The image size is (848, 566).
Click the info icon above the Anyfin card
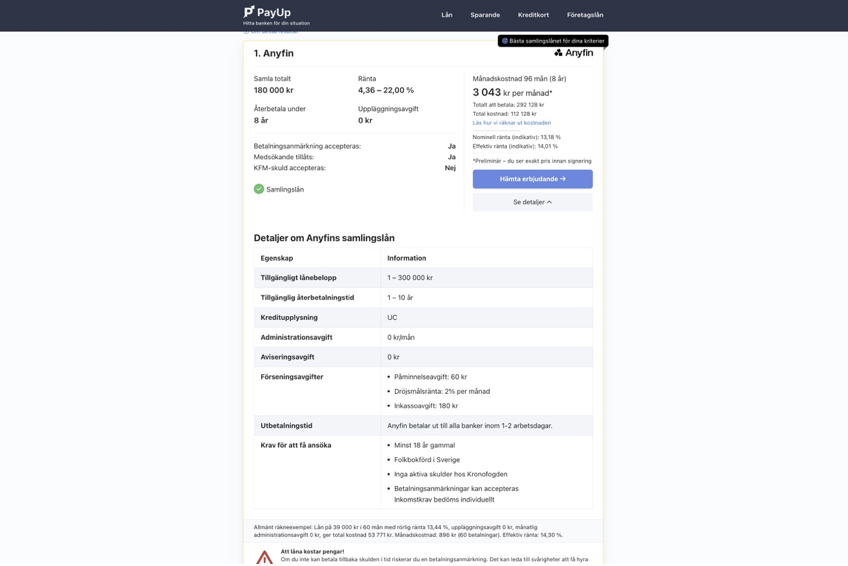[247, 32]
